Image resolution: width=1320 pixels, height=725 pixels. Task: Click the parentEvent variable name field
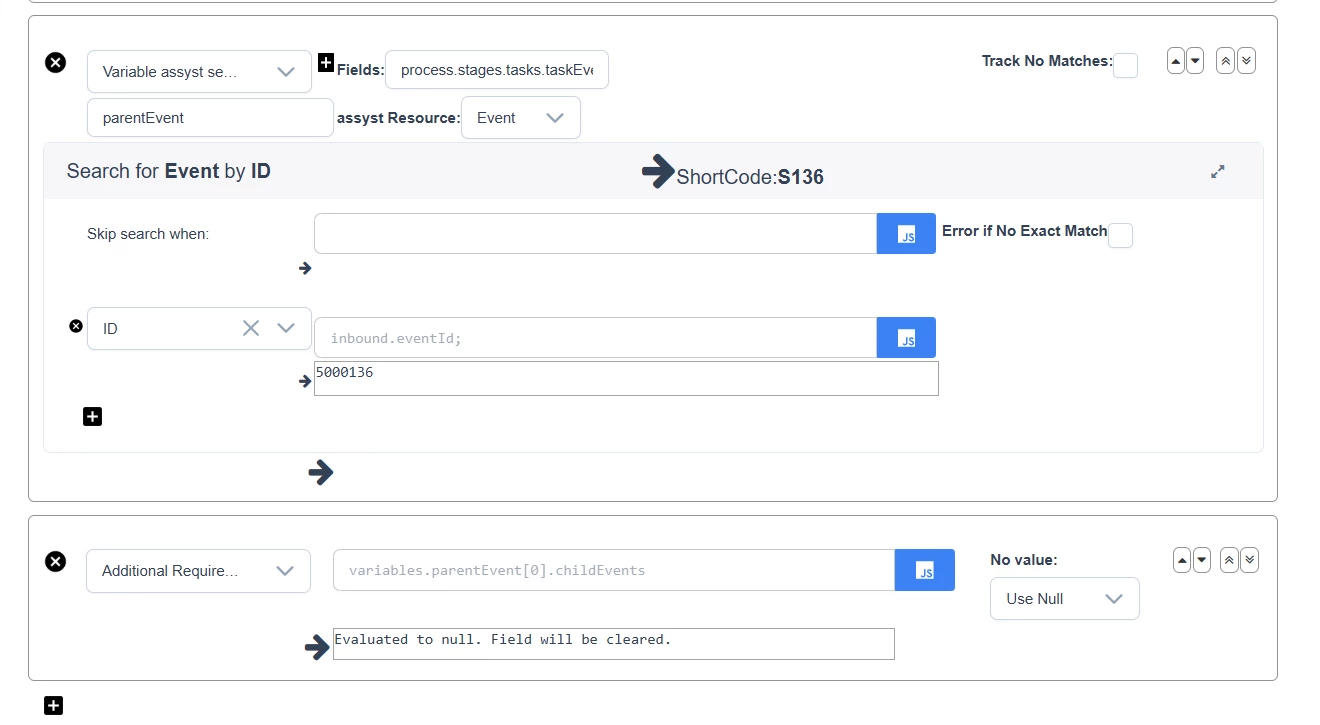tap(210, 118)
